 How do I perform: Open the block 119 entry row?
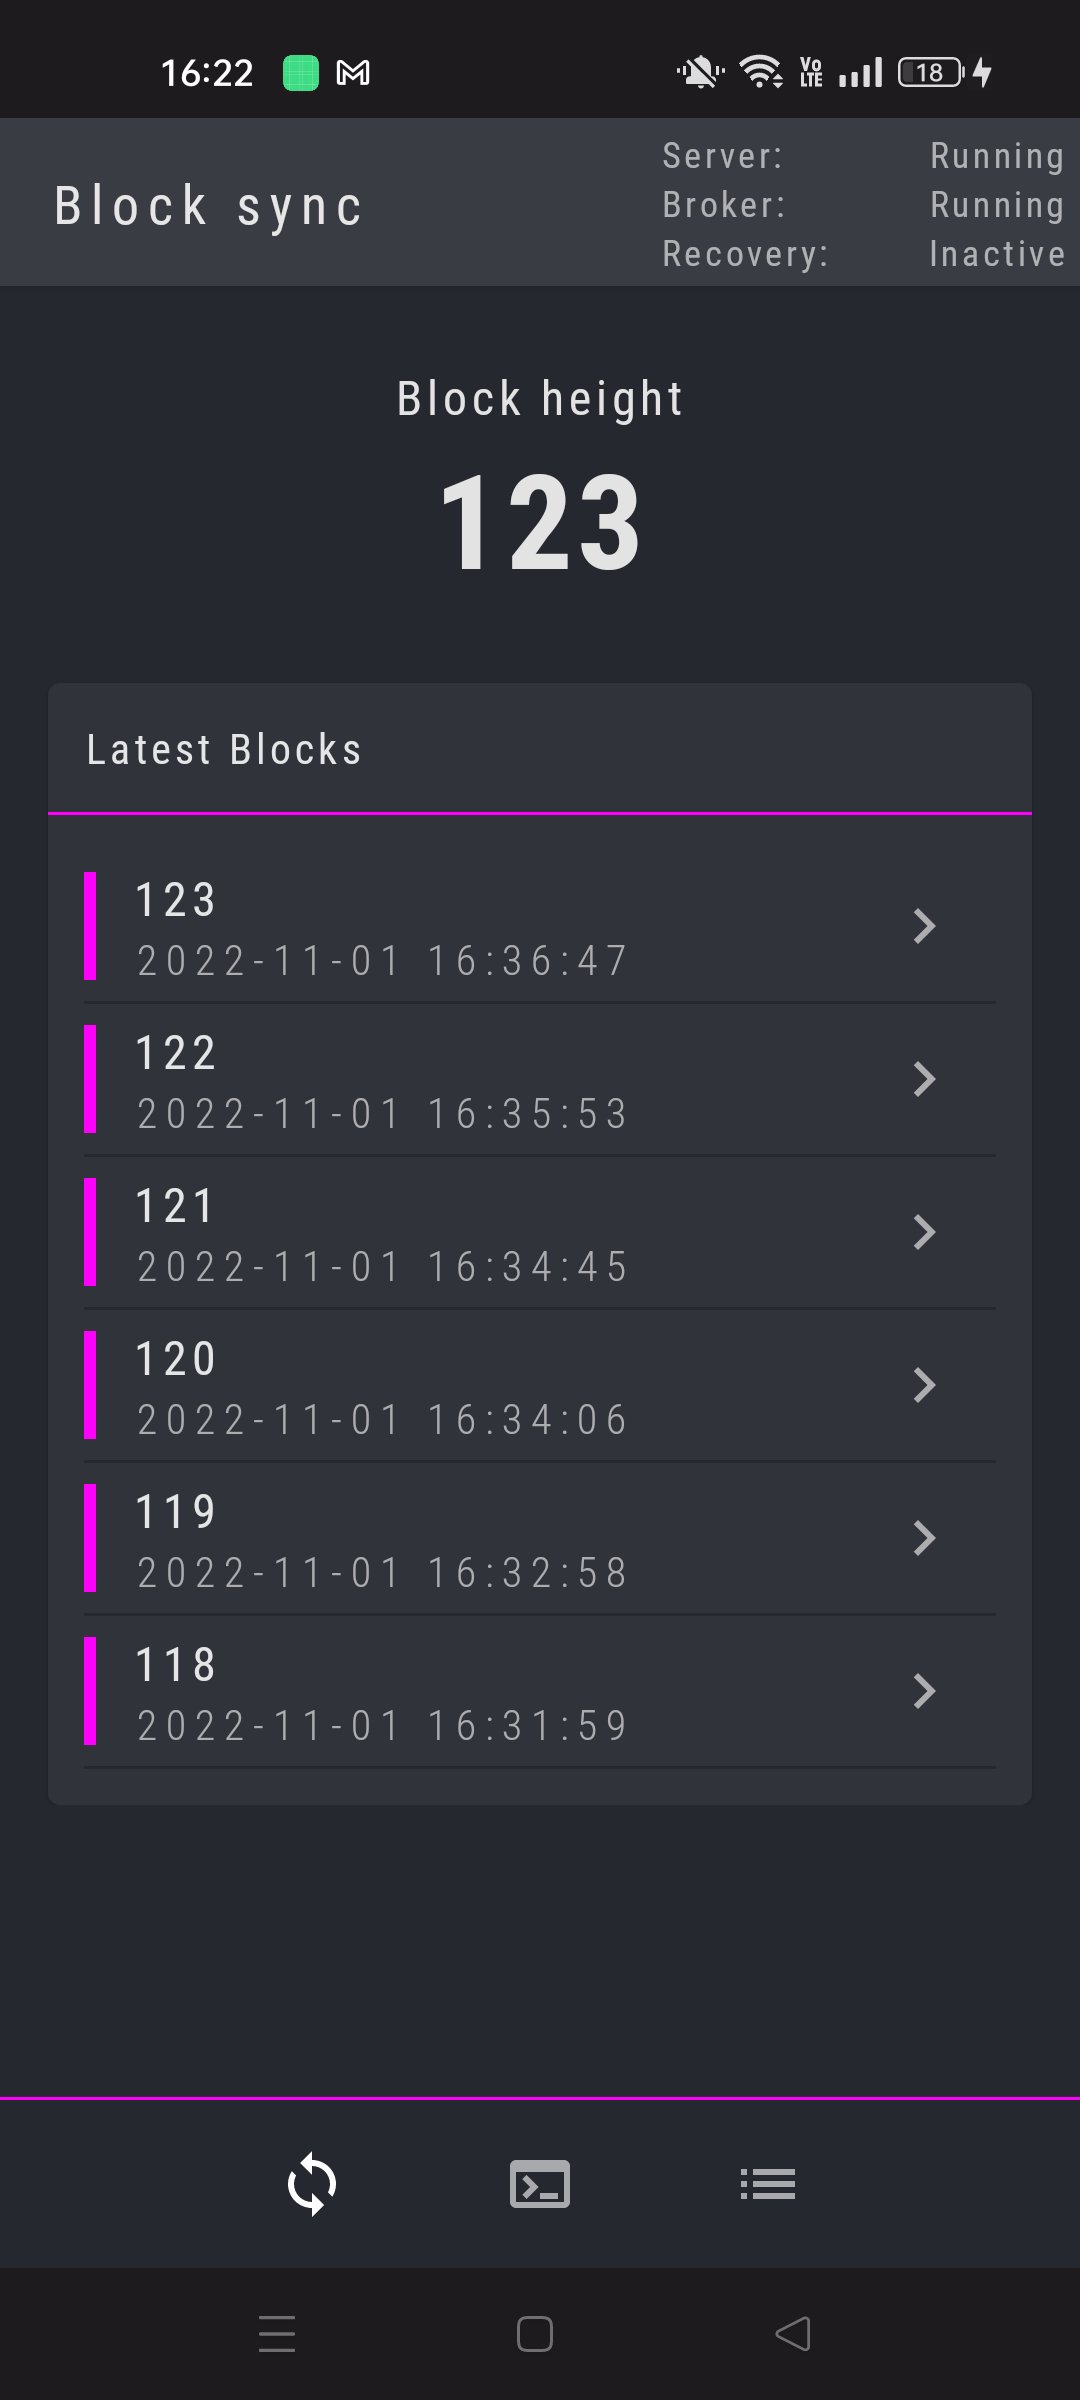coord(400,1538)
